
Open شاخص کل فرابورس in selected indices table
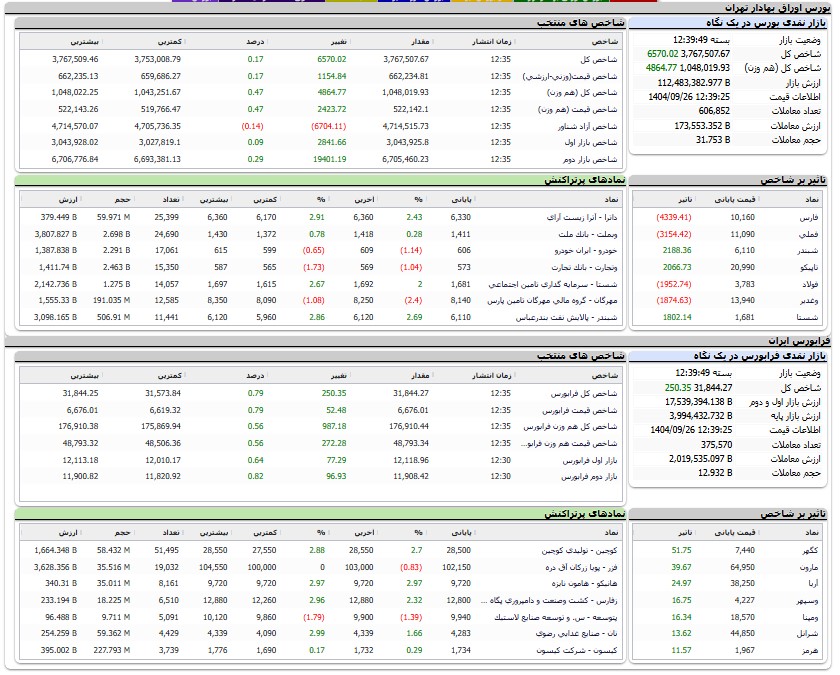(x=590, y=393)
